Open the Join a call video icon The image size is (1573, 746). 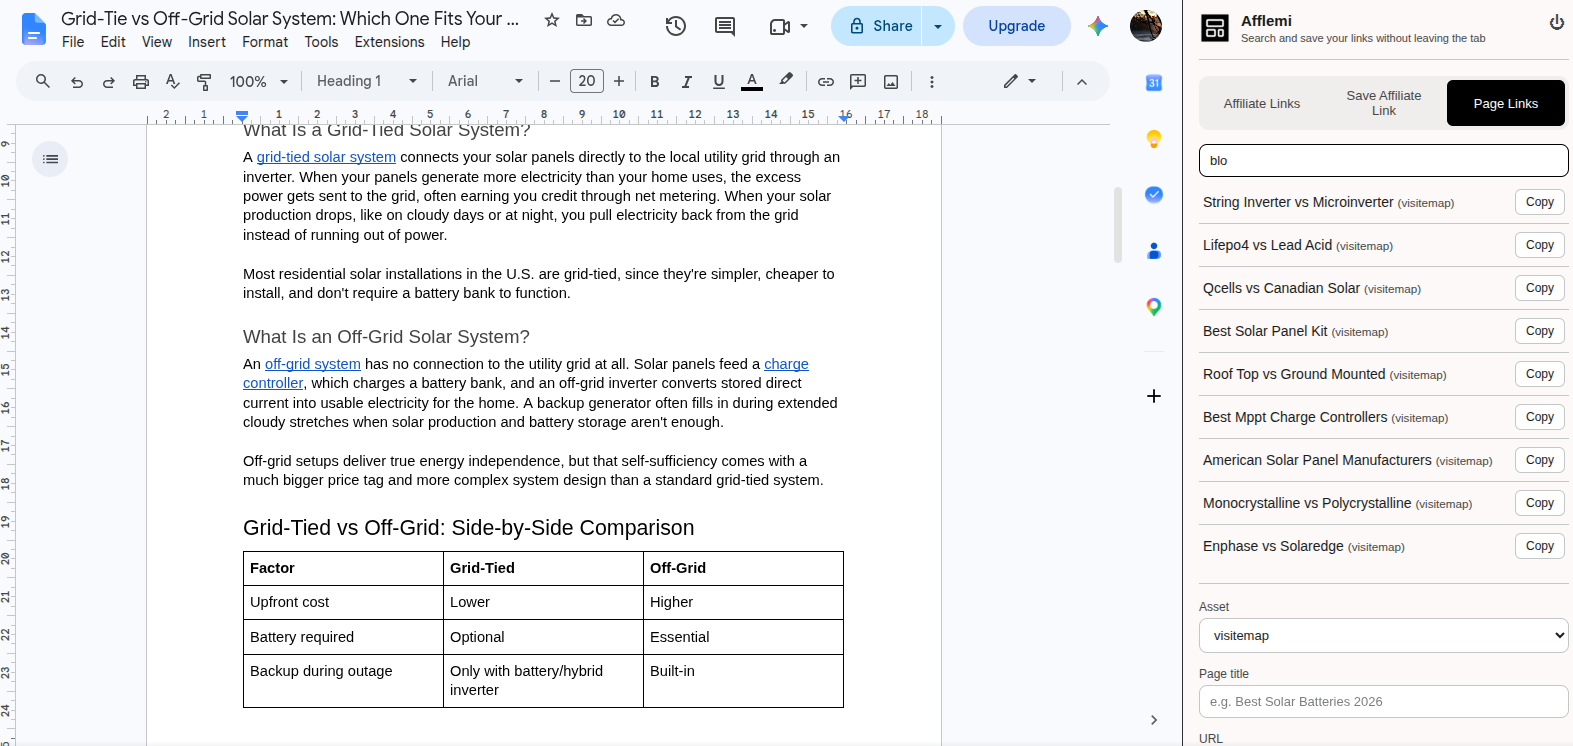pos(780,27)
